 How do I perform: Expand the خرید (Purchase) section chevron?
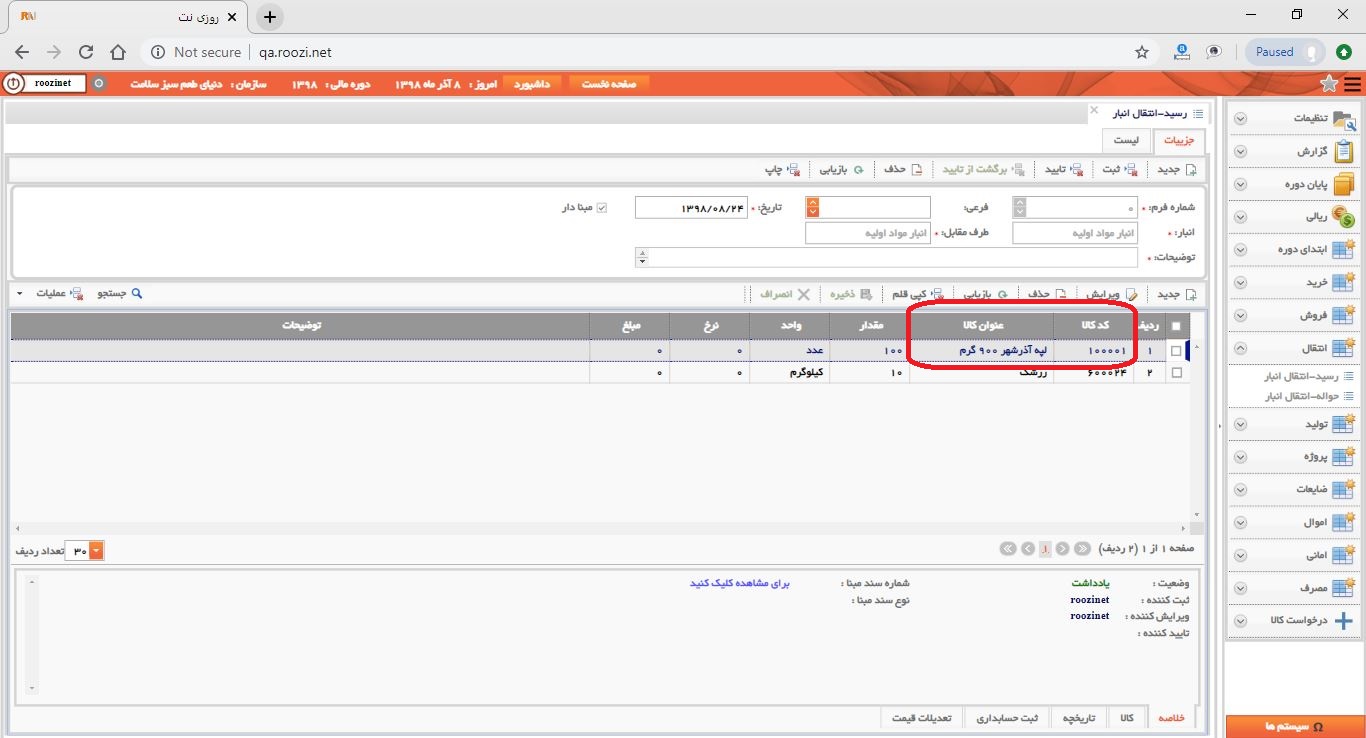click(x=1240, y=283)
